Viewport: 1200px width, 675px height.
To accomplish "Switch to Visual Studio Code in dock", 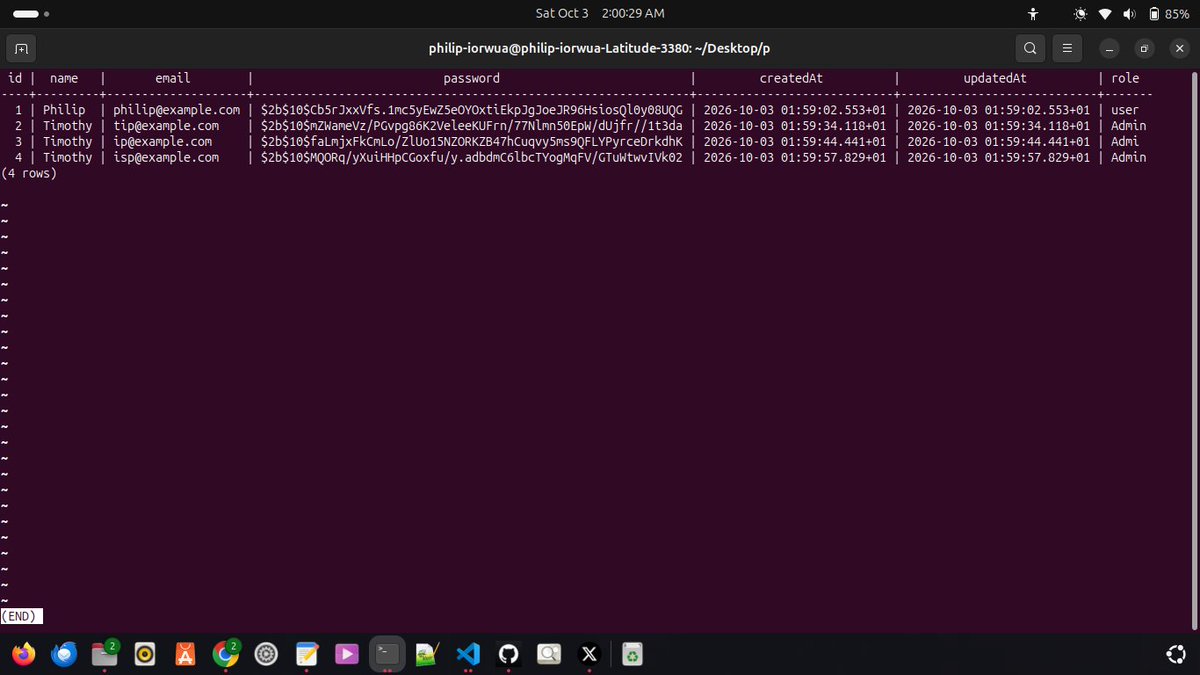I will (x=468, y=654).
